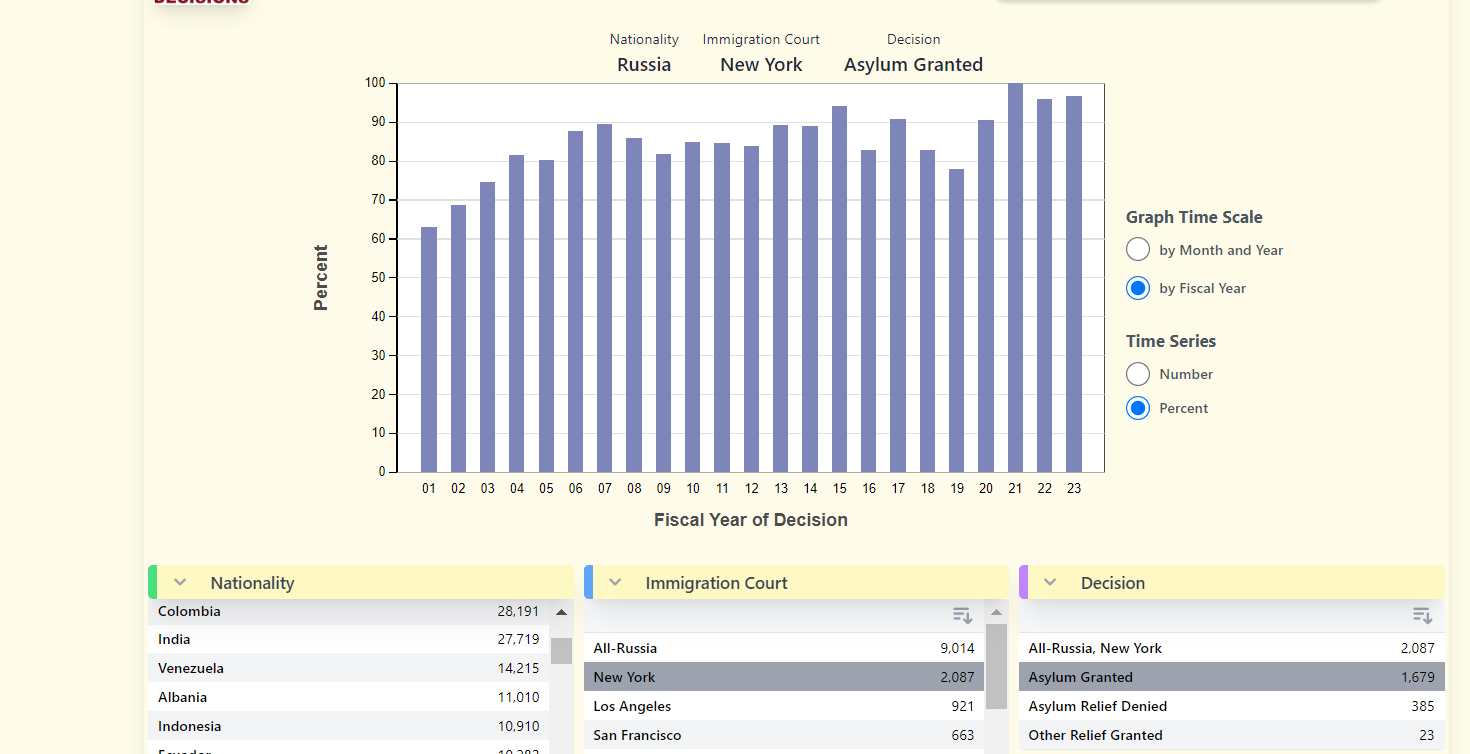Screen dimensions: 1470x754
Task: Select Other Relief Granted decision
Action: coord(1231,735)
